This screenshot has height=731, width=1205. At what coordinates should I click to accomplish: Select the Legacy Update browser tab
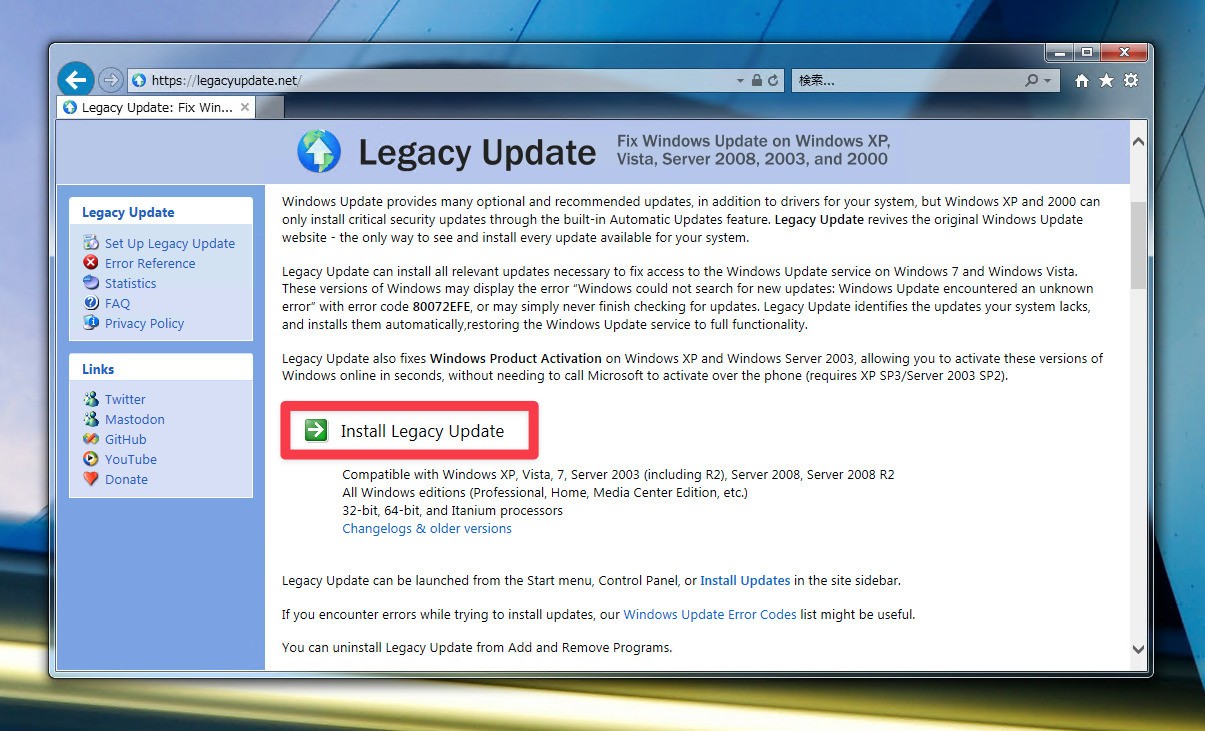[x=148, y=107]
